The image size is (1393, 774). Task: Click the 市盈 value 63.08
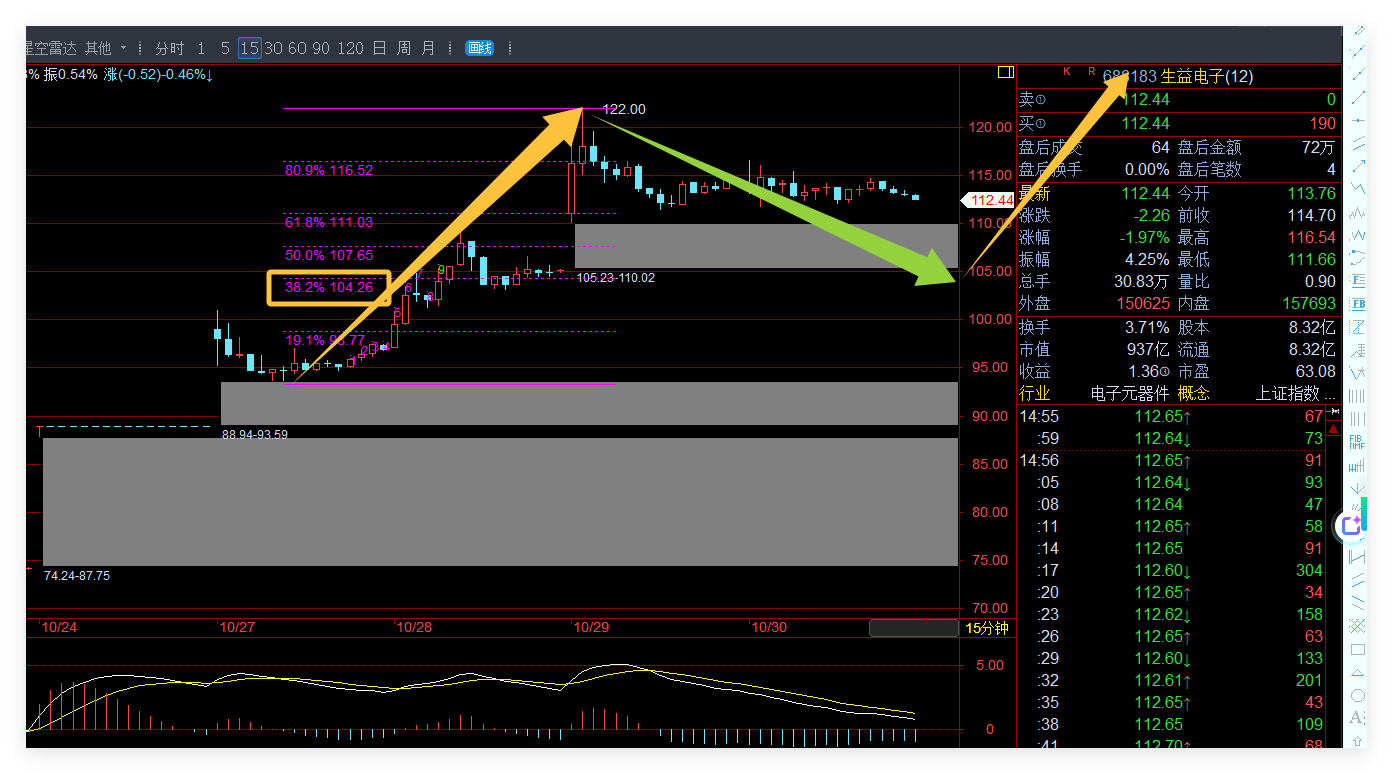tap(1314, 371)
